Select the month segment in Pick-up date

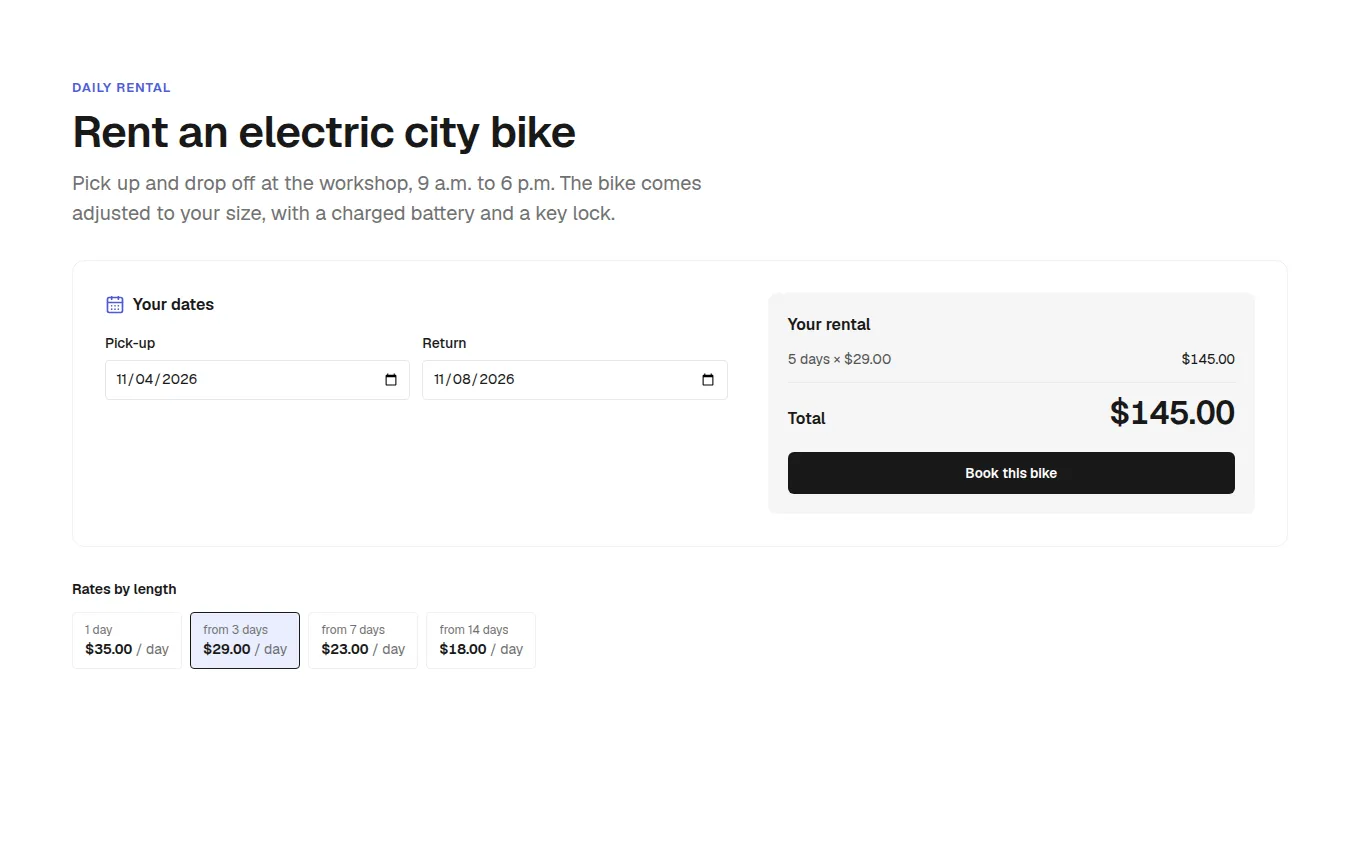tap(123, 380)
